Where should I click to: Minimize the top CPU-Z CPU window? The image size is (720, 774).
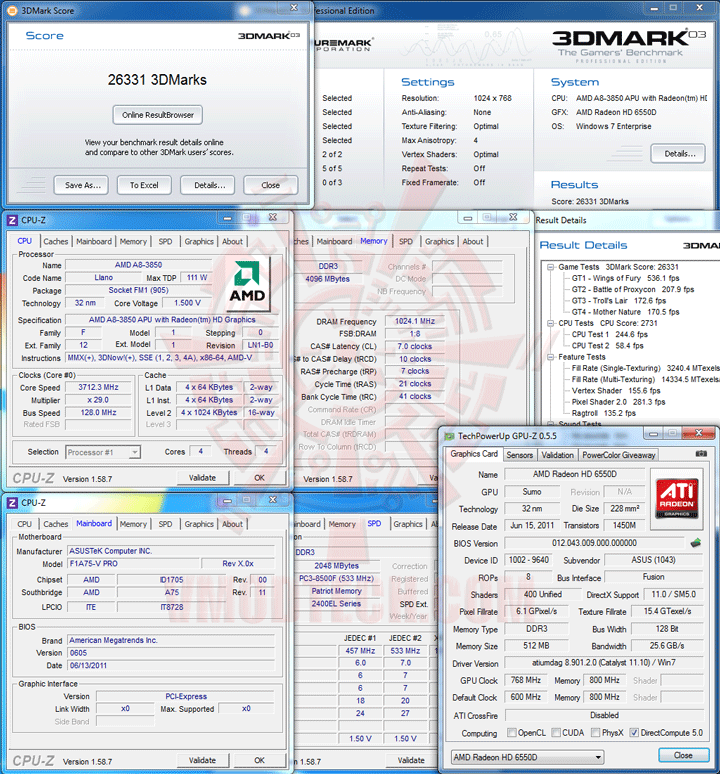click(227, 218)
